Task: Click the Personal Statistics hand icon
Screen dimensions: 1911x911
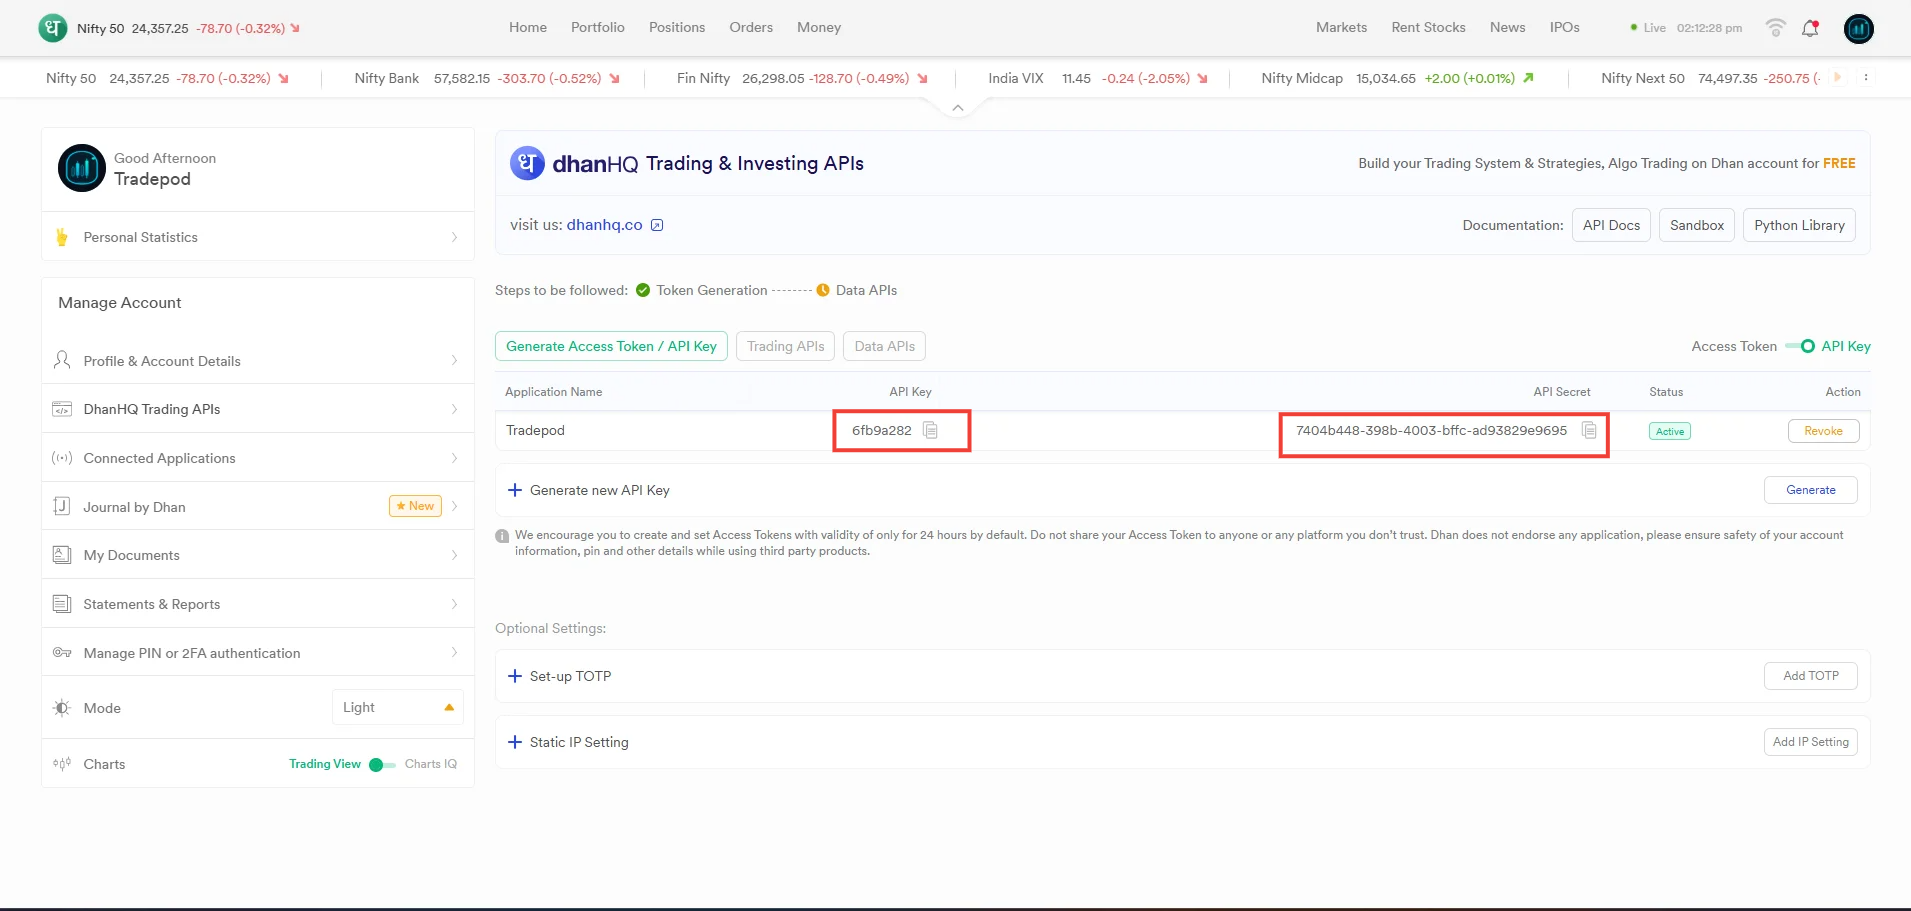Action: point(62,237)
